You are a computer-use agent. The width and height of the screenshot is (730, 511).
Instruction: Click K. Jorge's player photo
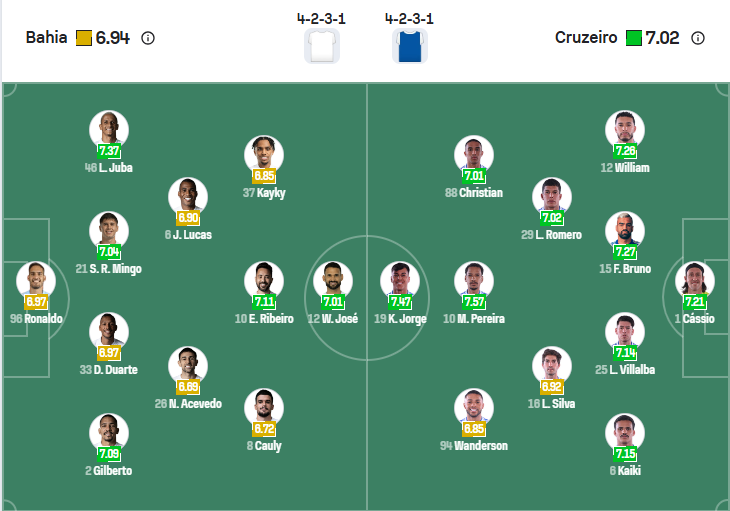click(x=400, y=281)
